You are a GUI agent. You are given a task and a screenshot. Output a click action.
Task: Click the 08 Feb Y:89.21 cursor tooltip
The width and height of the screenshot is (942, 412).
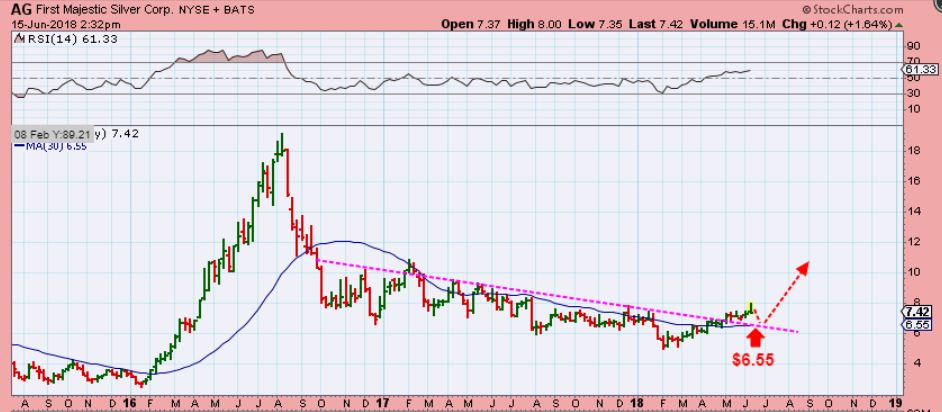pos(53,134)
